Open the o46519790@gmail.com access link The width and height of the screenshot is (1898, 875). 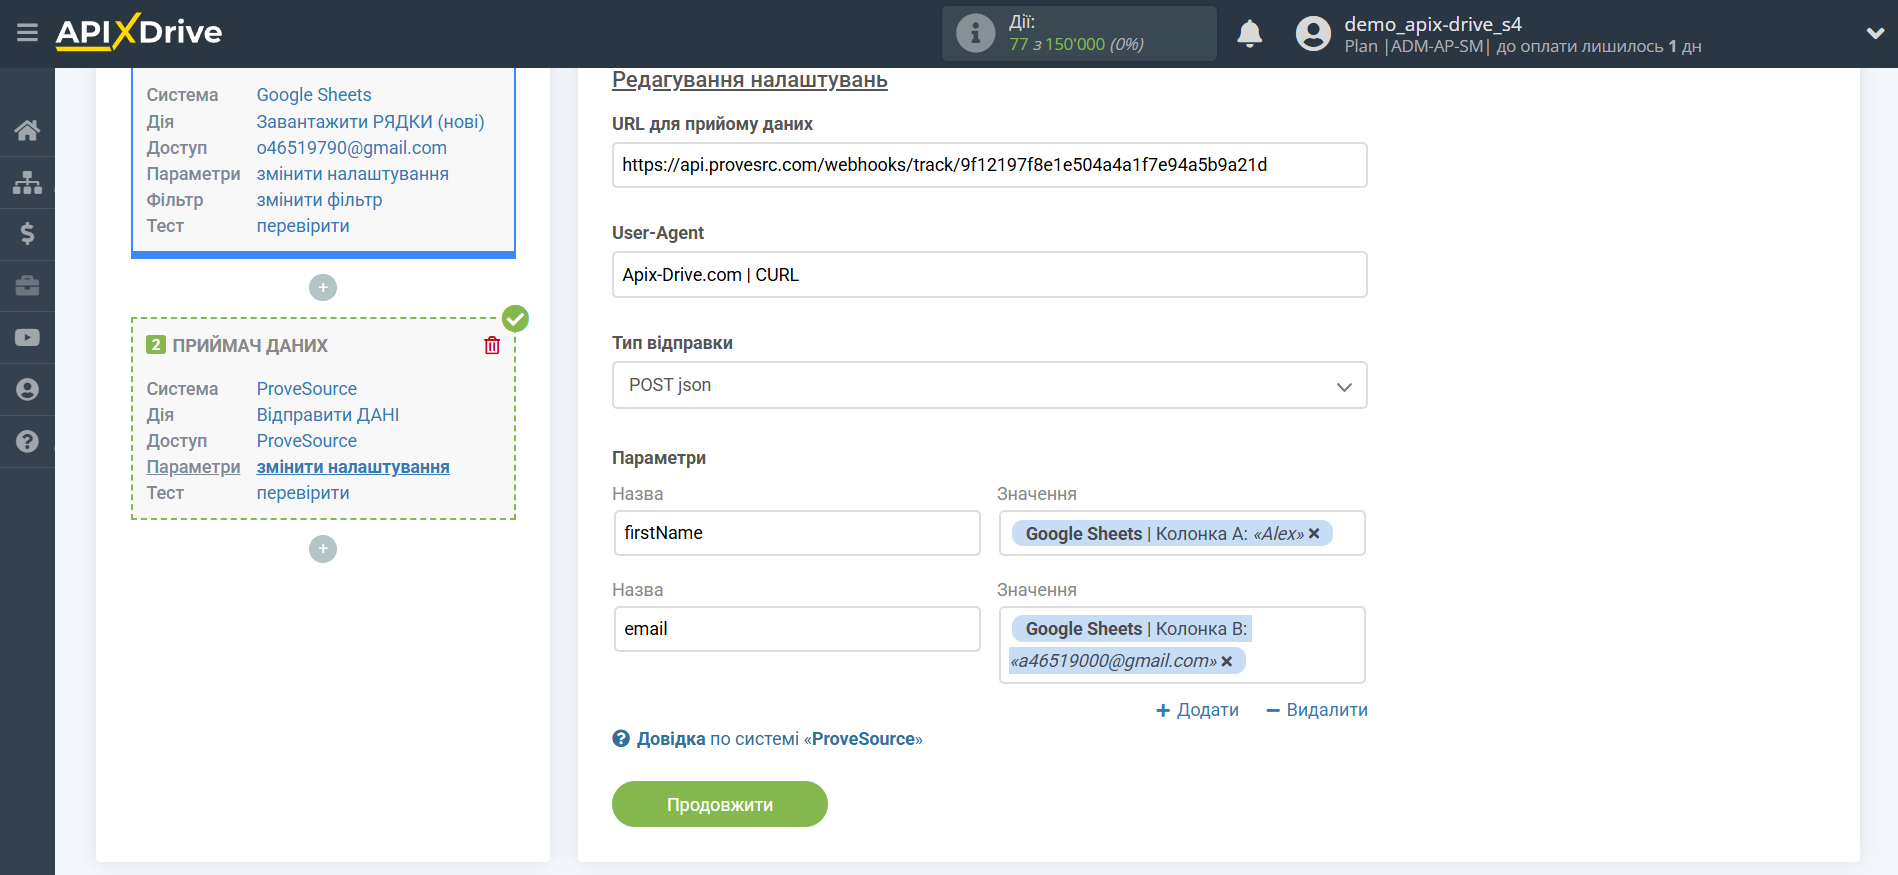pyautogui.click(x=352, y=148)
